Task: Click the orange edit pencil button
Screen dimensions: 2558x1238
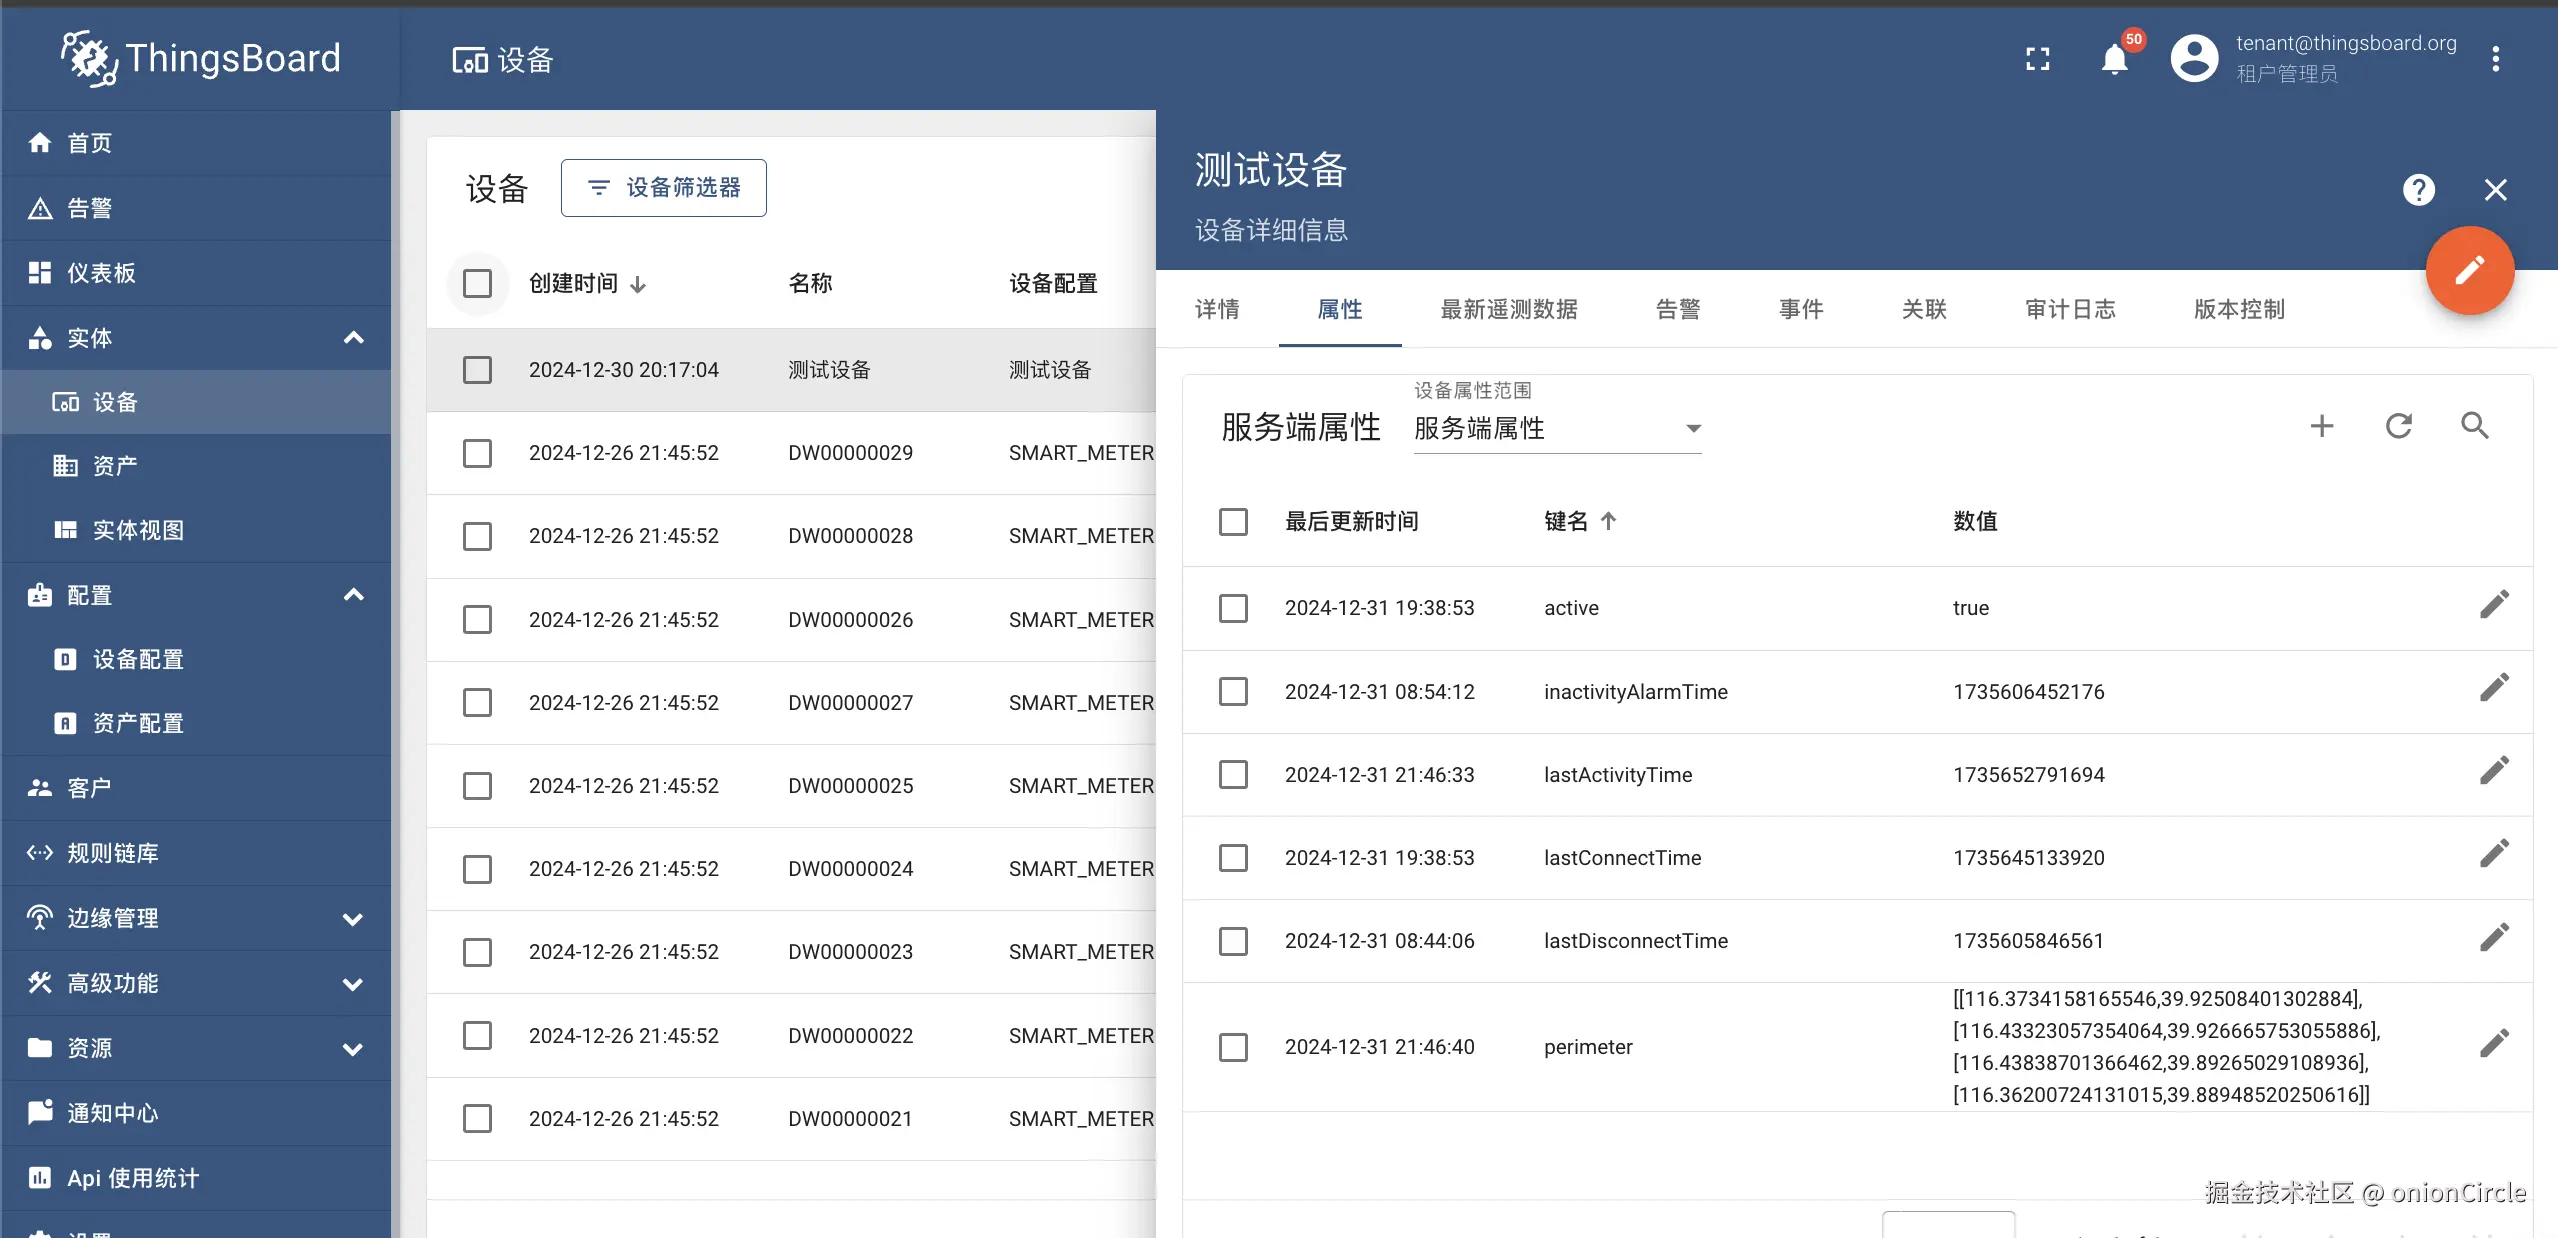Action: point(2469,271)
